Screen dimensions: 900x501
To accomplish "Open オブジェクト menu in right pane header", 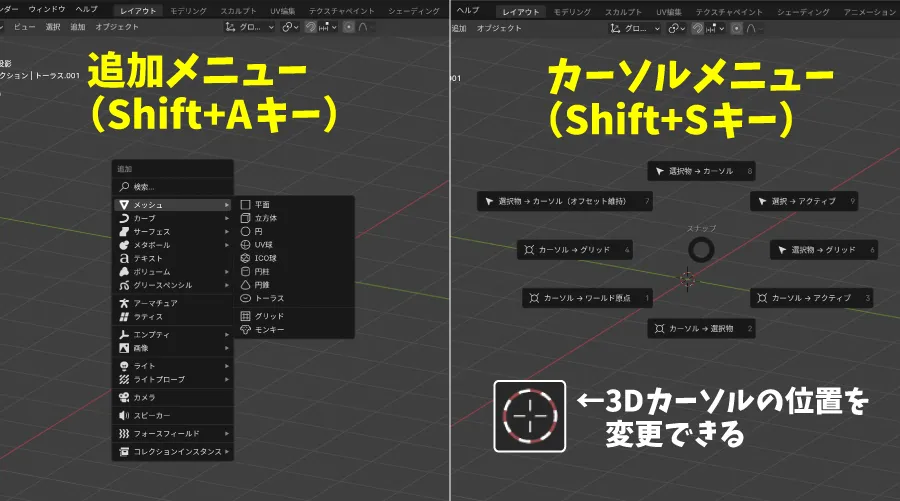I will [x=499, y=28].
